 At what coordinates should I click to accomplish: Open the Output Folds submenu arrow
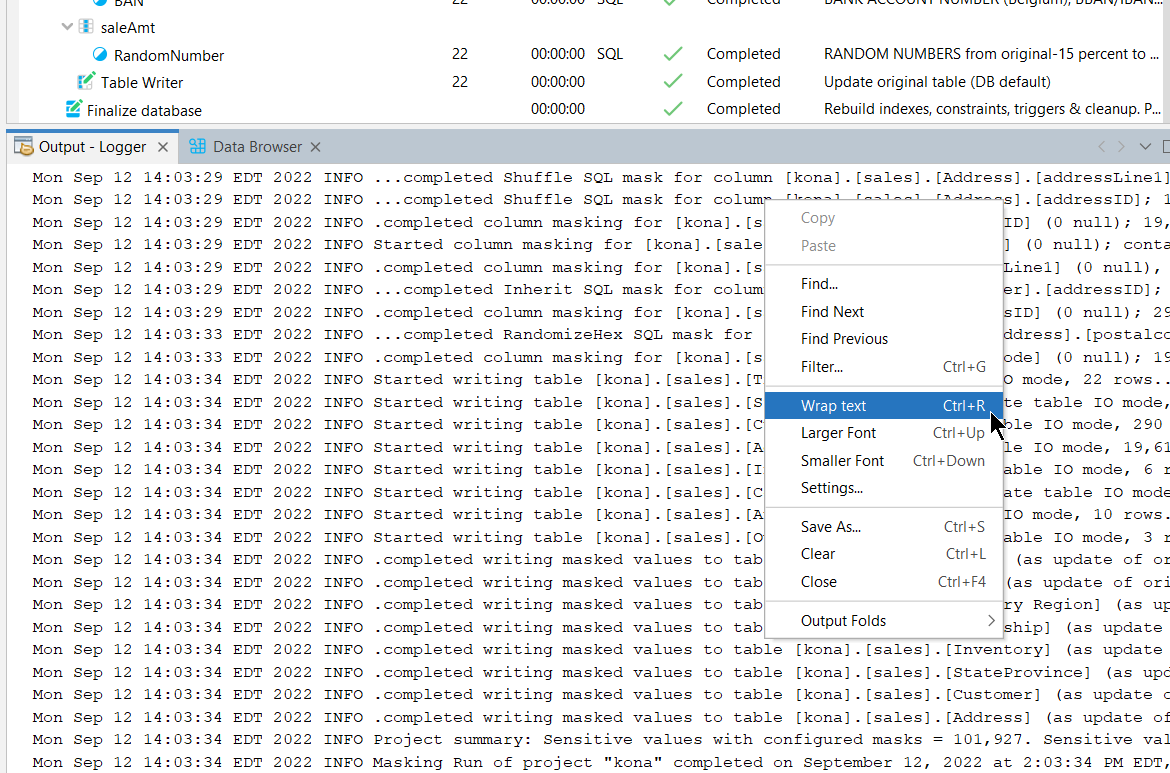(991, 620)
